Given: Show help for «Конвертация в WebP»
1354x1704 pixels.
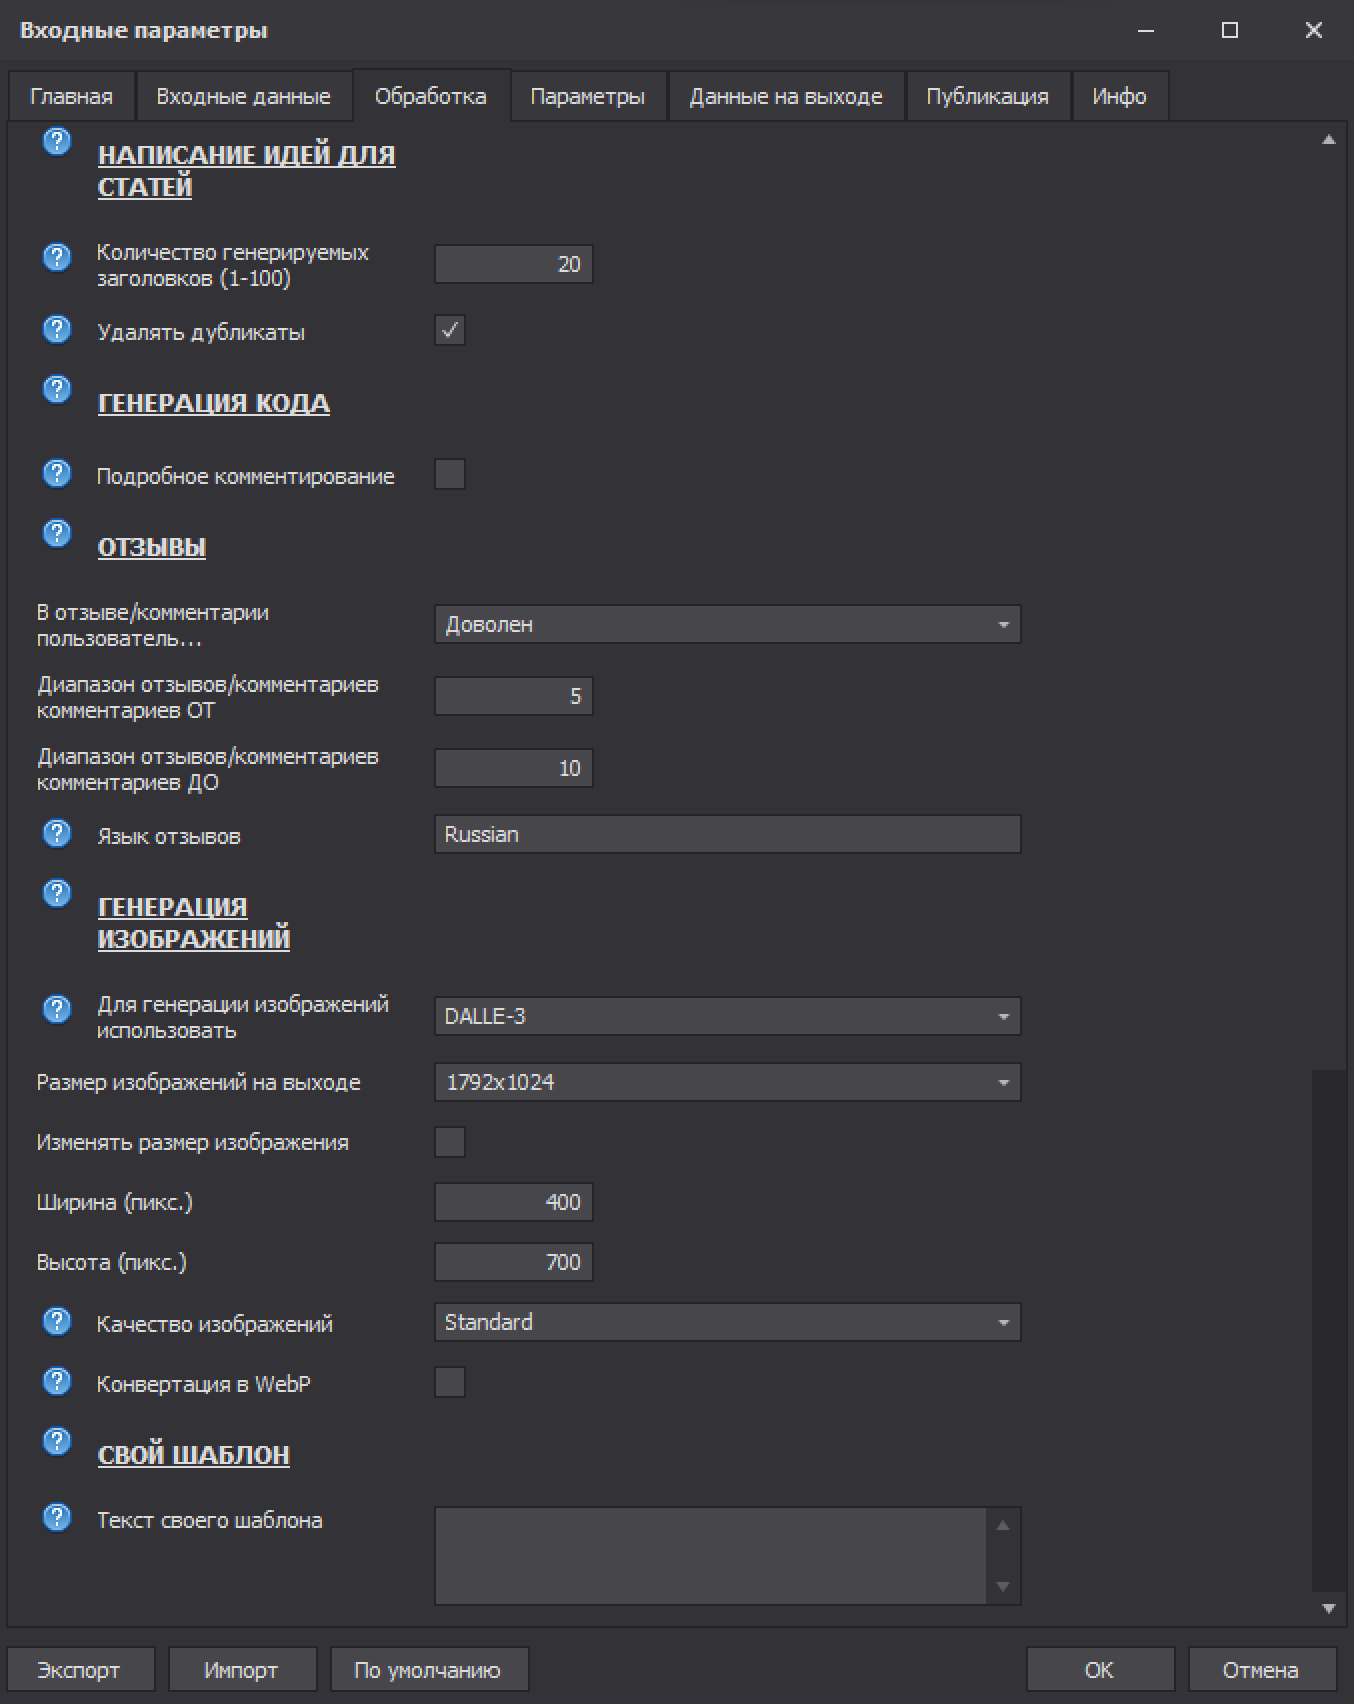Looking at the screenshot, I should [x=57, y=1381].
